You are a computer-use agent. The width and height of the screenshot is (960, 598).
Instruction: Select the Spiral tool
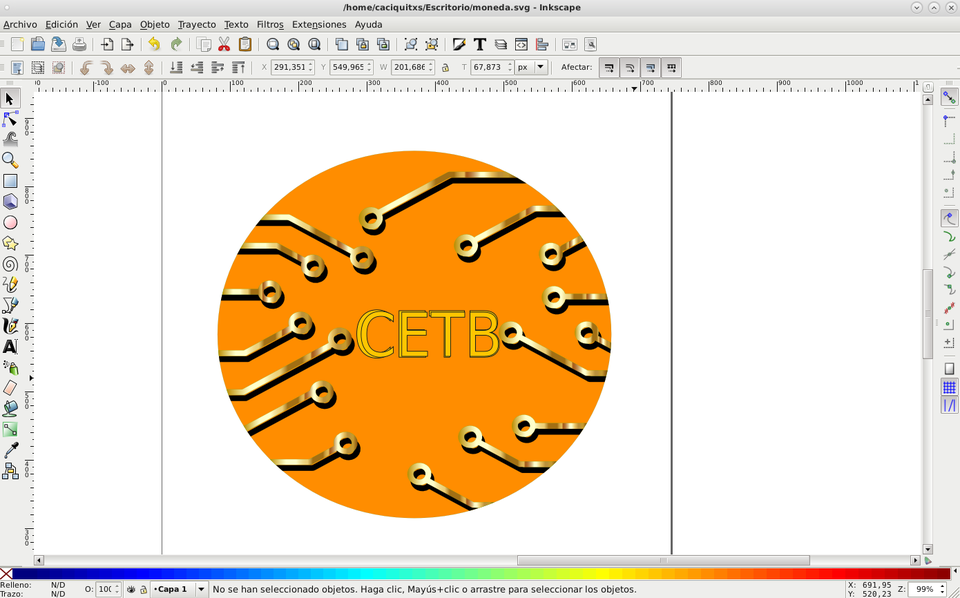pos(10,264)
